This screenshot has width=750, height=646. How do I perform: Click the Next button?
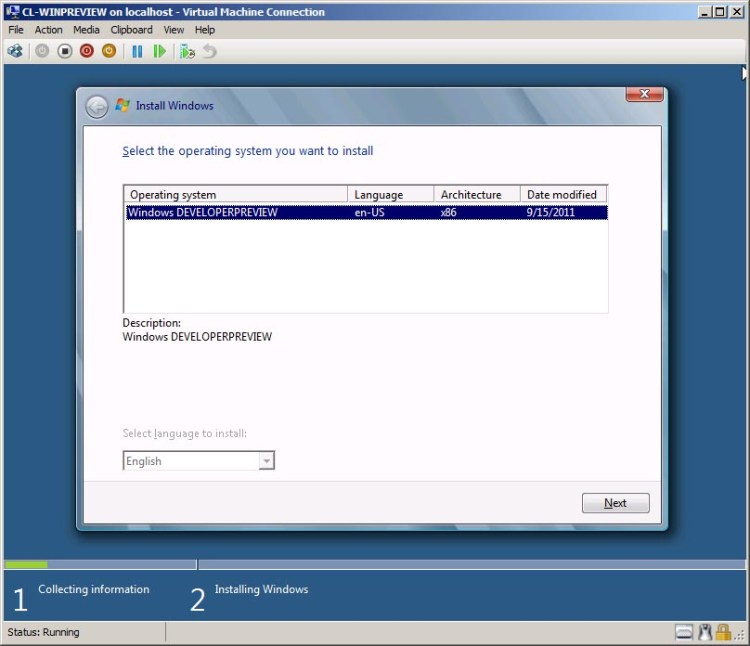pyautogui.click(x=615, y=503)
